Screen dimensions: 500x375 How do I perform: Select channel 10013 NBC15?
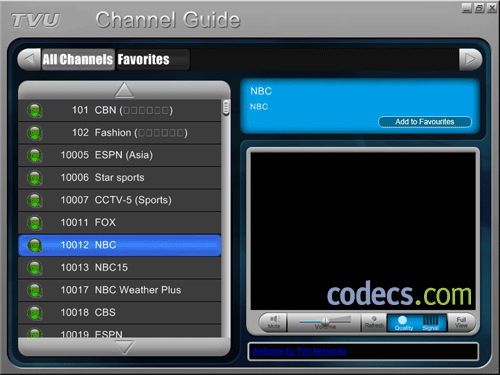click(120, 268)
